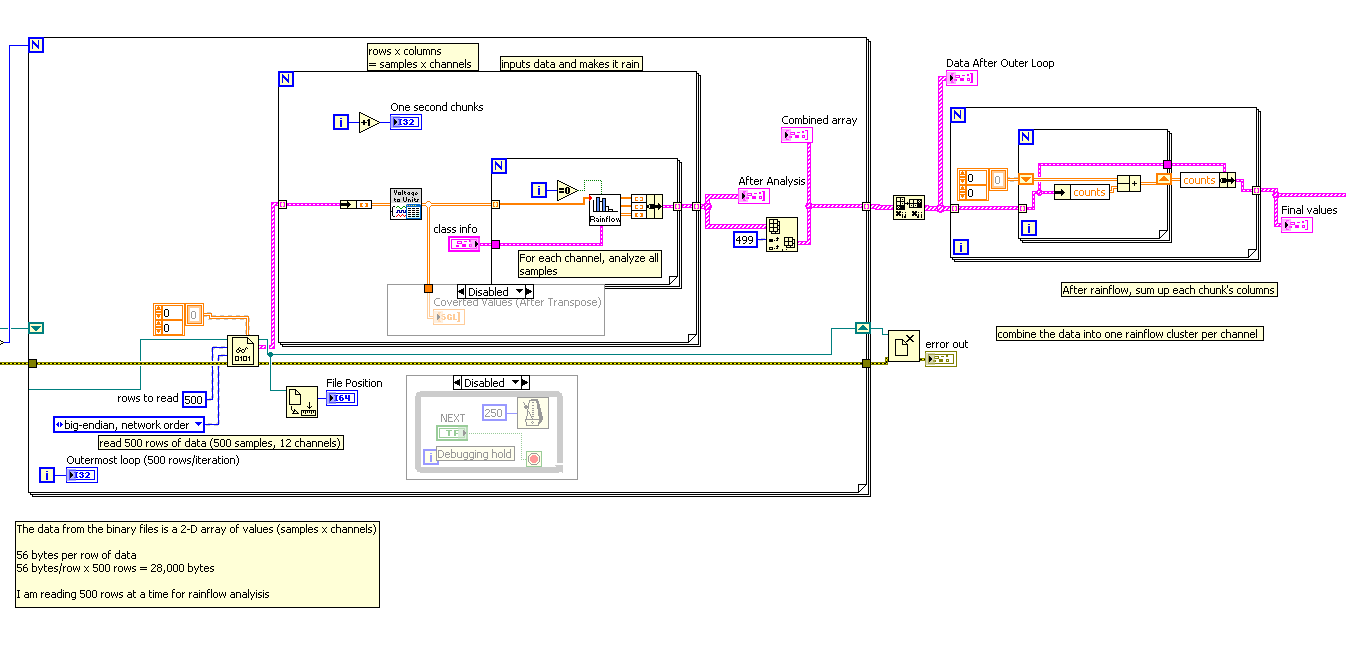Click the Read from Binary File function
Viewport: 1346px width, 656px height.
(x=243, y=350)
